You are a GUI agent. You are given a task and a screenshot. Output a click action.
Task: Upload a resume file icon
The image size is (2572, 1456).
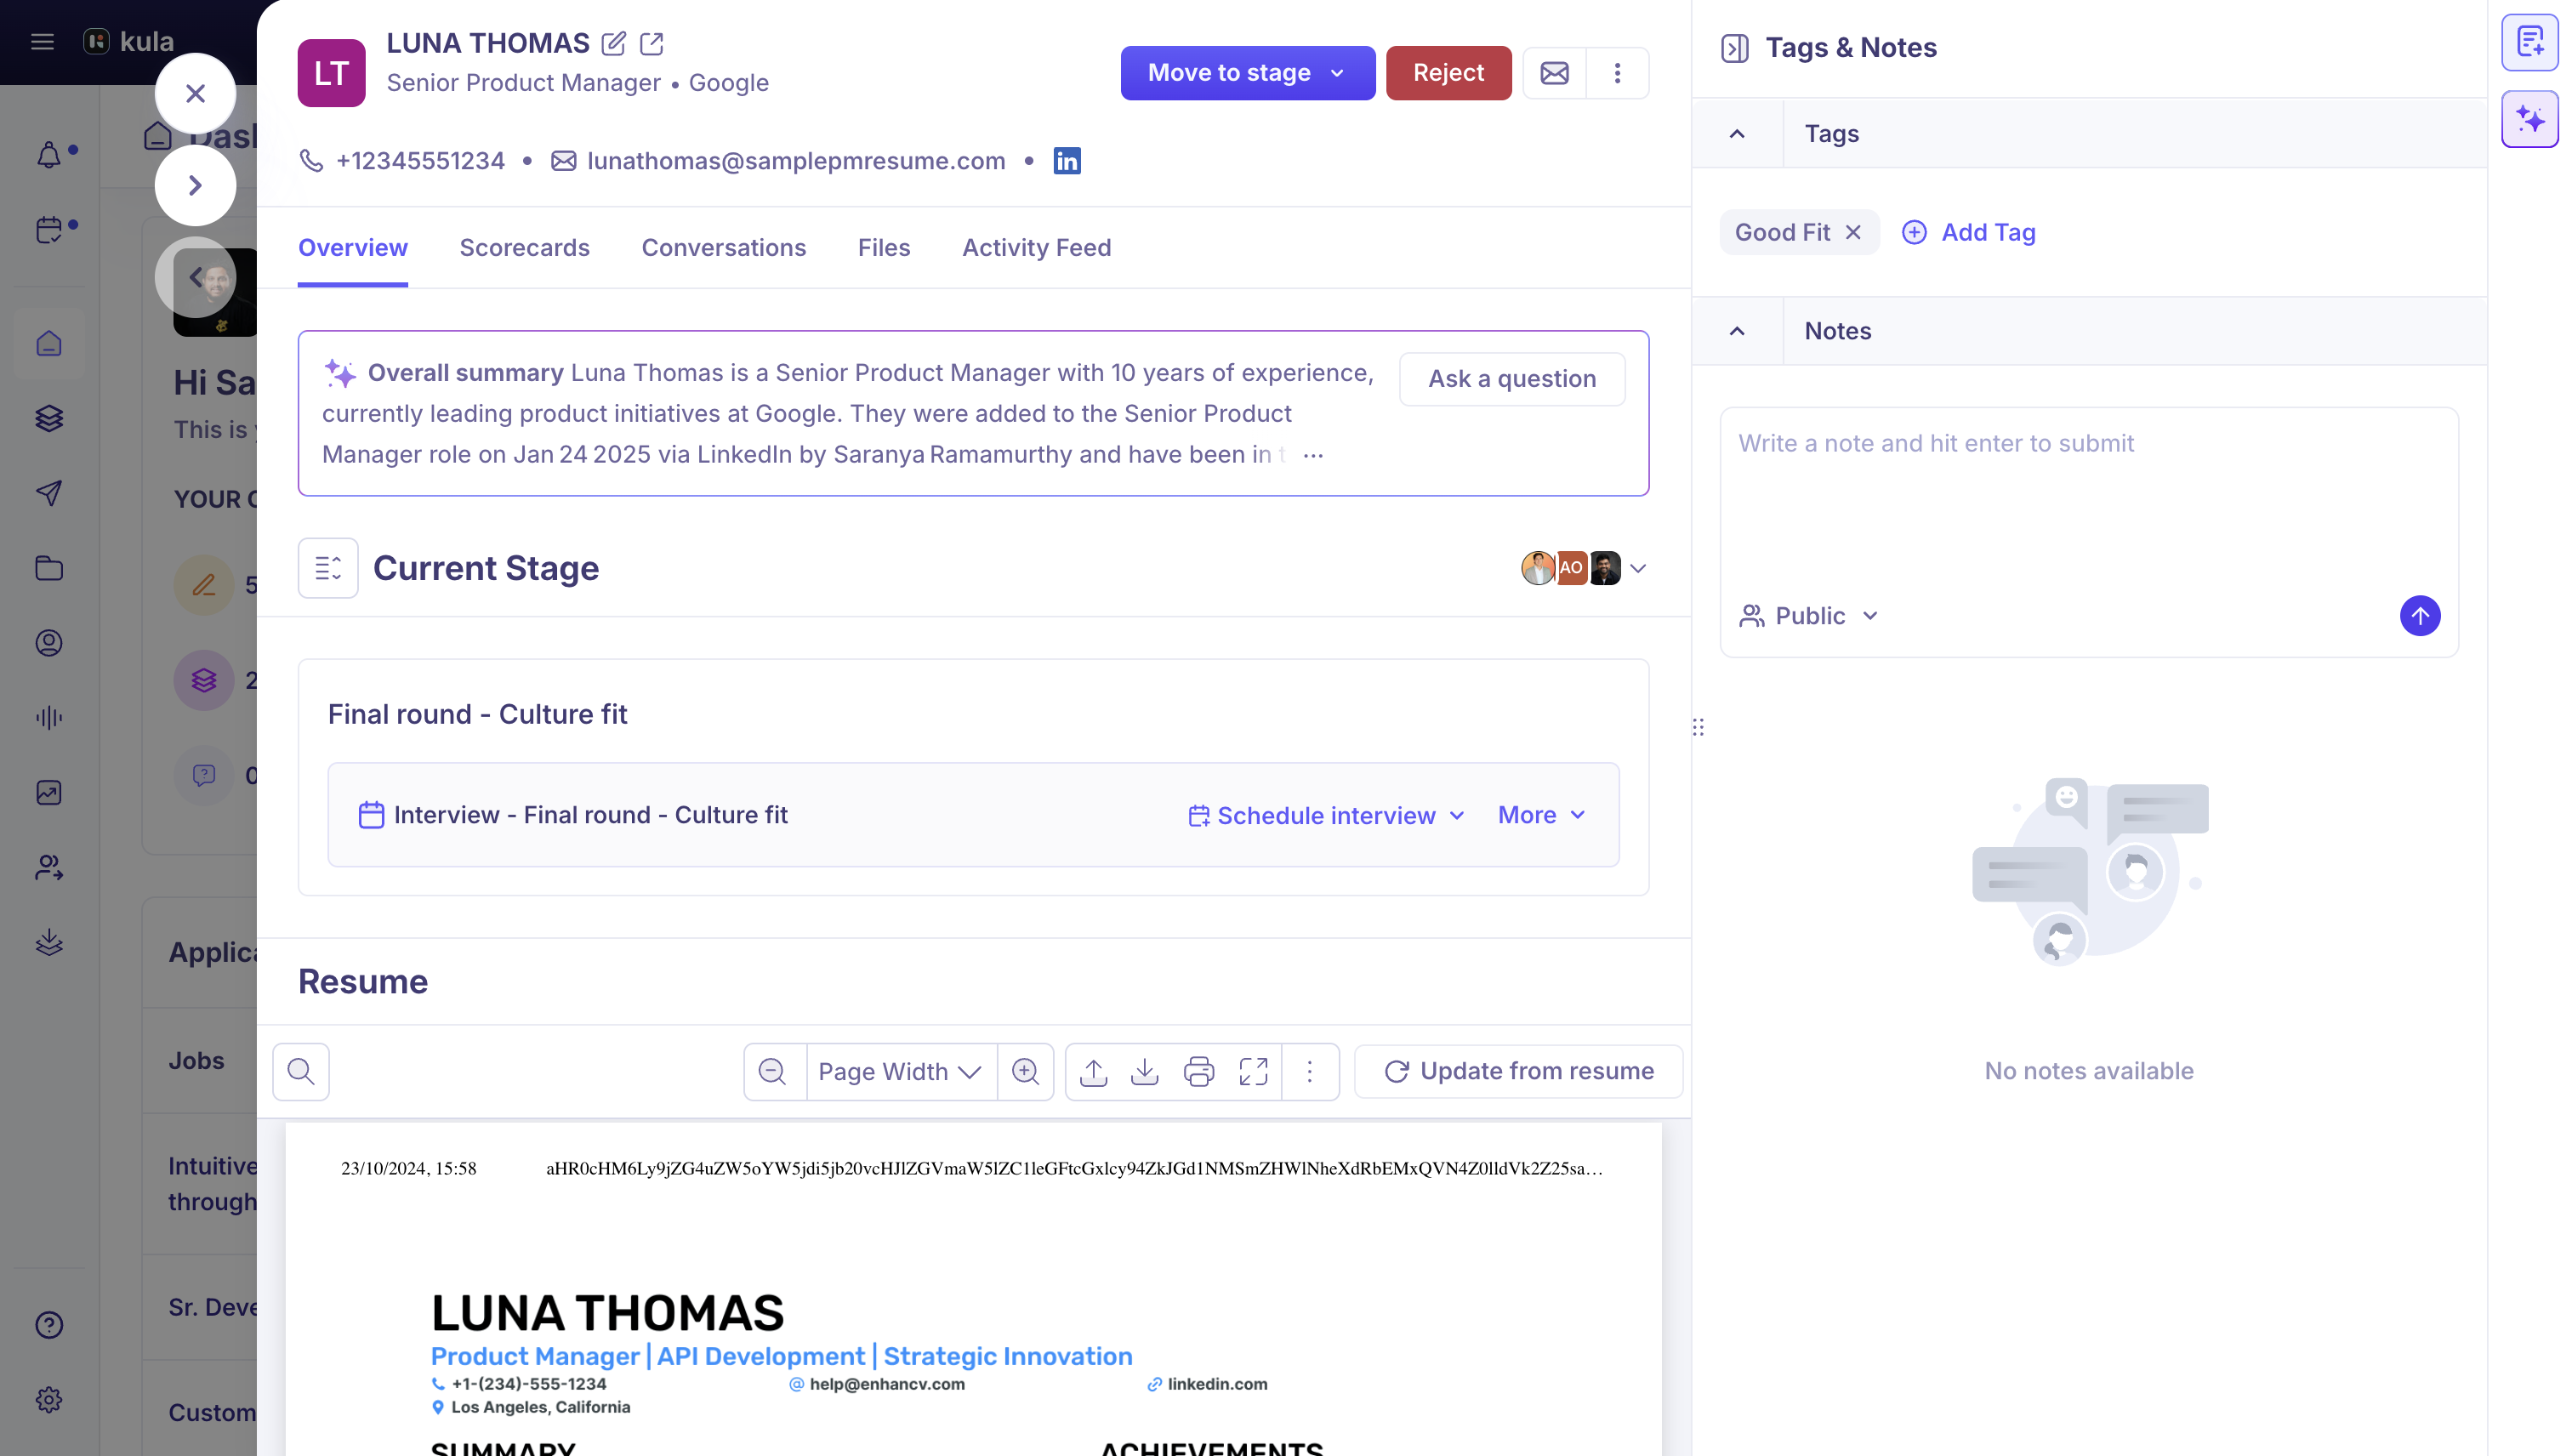pyautogui.click(x=1094, y=1071)
